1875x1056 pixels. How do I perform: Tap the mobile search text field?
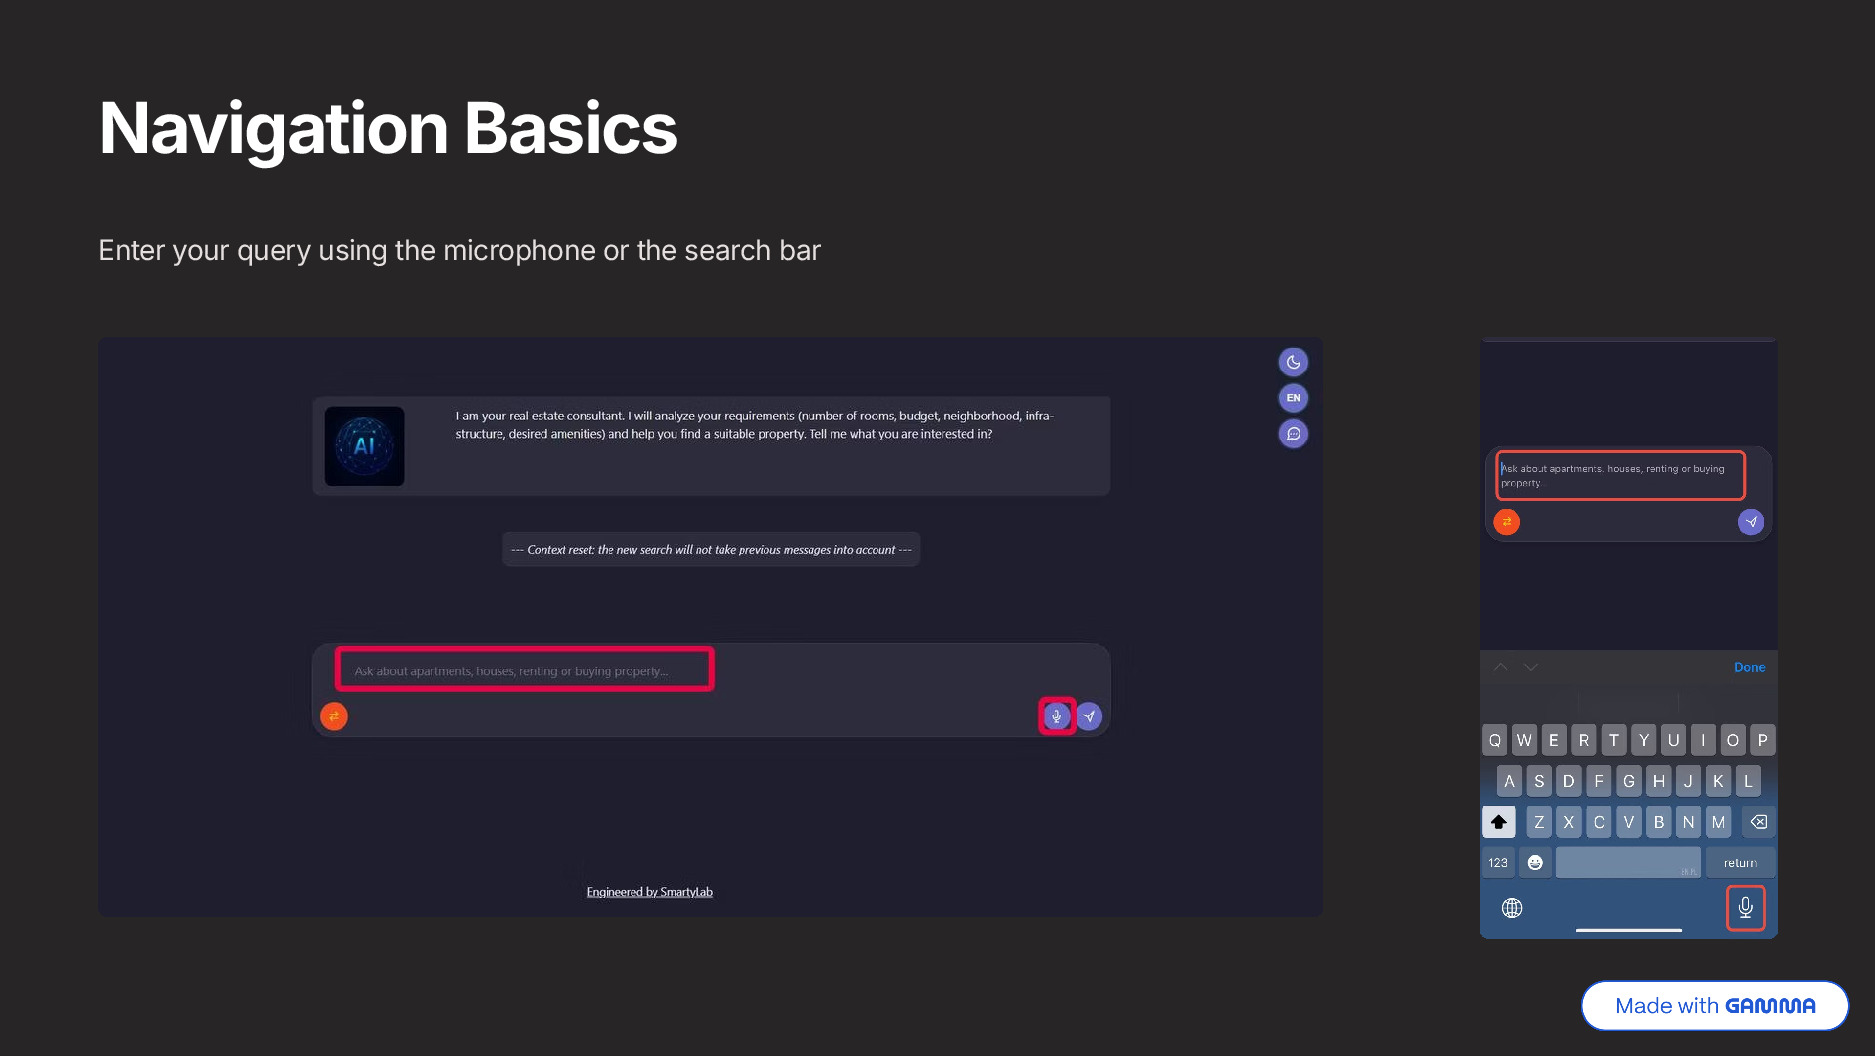tap(1620, 475)
